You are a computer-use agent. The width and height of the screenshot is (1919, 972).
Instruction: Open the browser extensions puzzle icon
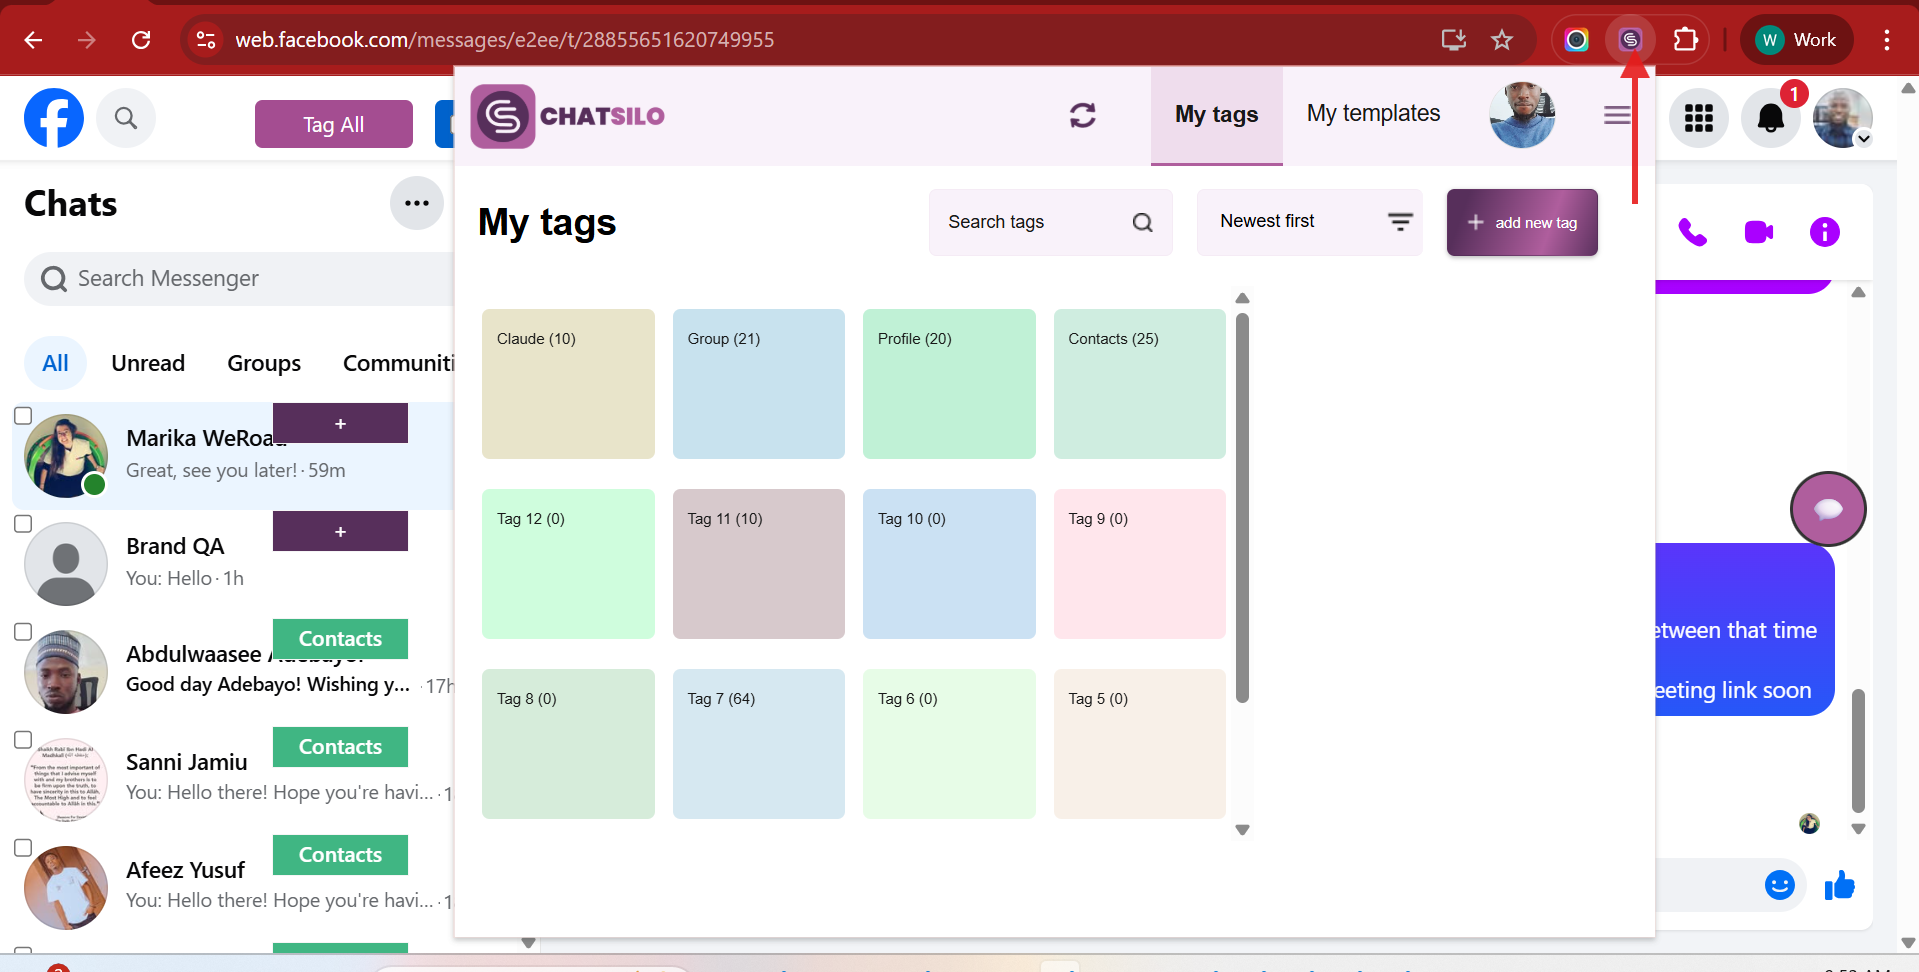coord(1686,40)
